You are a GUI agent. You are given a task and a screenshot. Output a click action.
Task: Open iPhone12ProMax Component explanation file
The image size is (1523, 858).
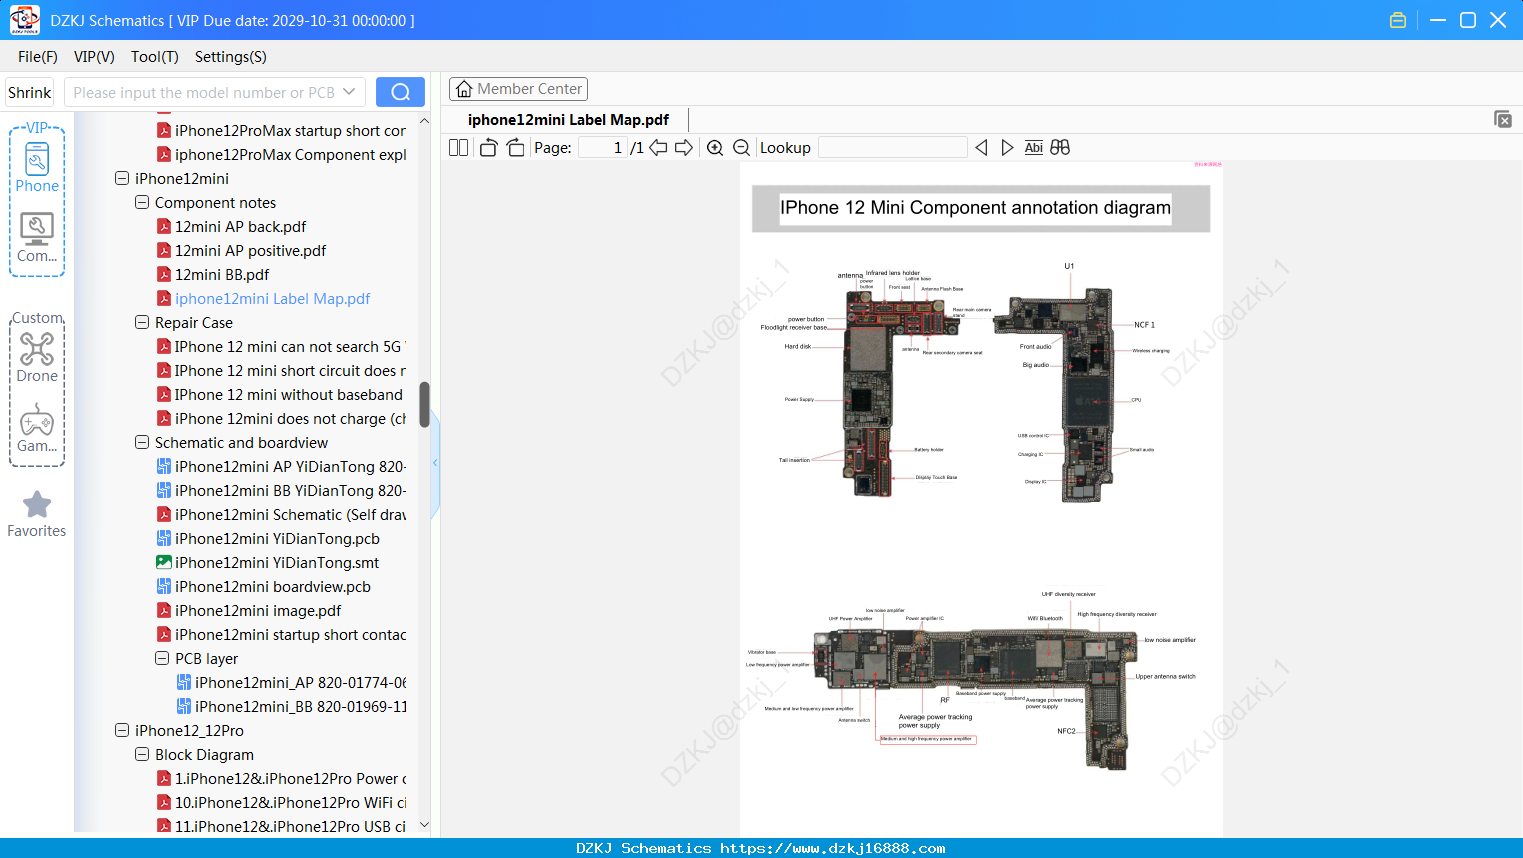(x=281, y=154)
